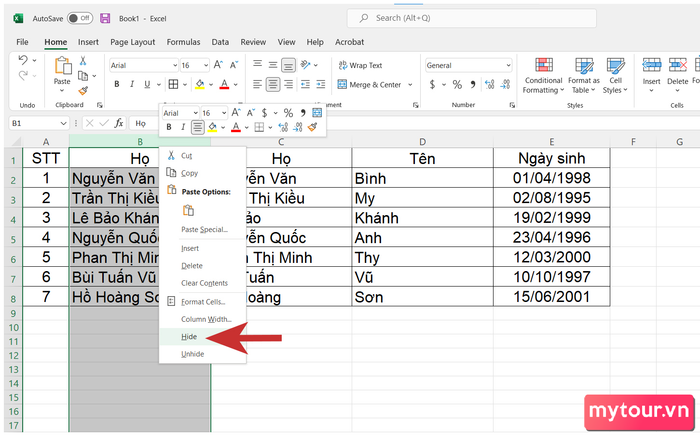Viewport: 700px width, 438px height.
Task: Click cell containing 23/04/1996
Action: click(551, 237)
